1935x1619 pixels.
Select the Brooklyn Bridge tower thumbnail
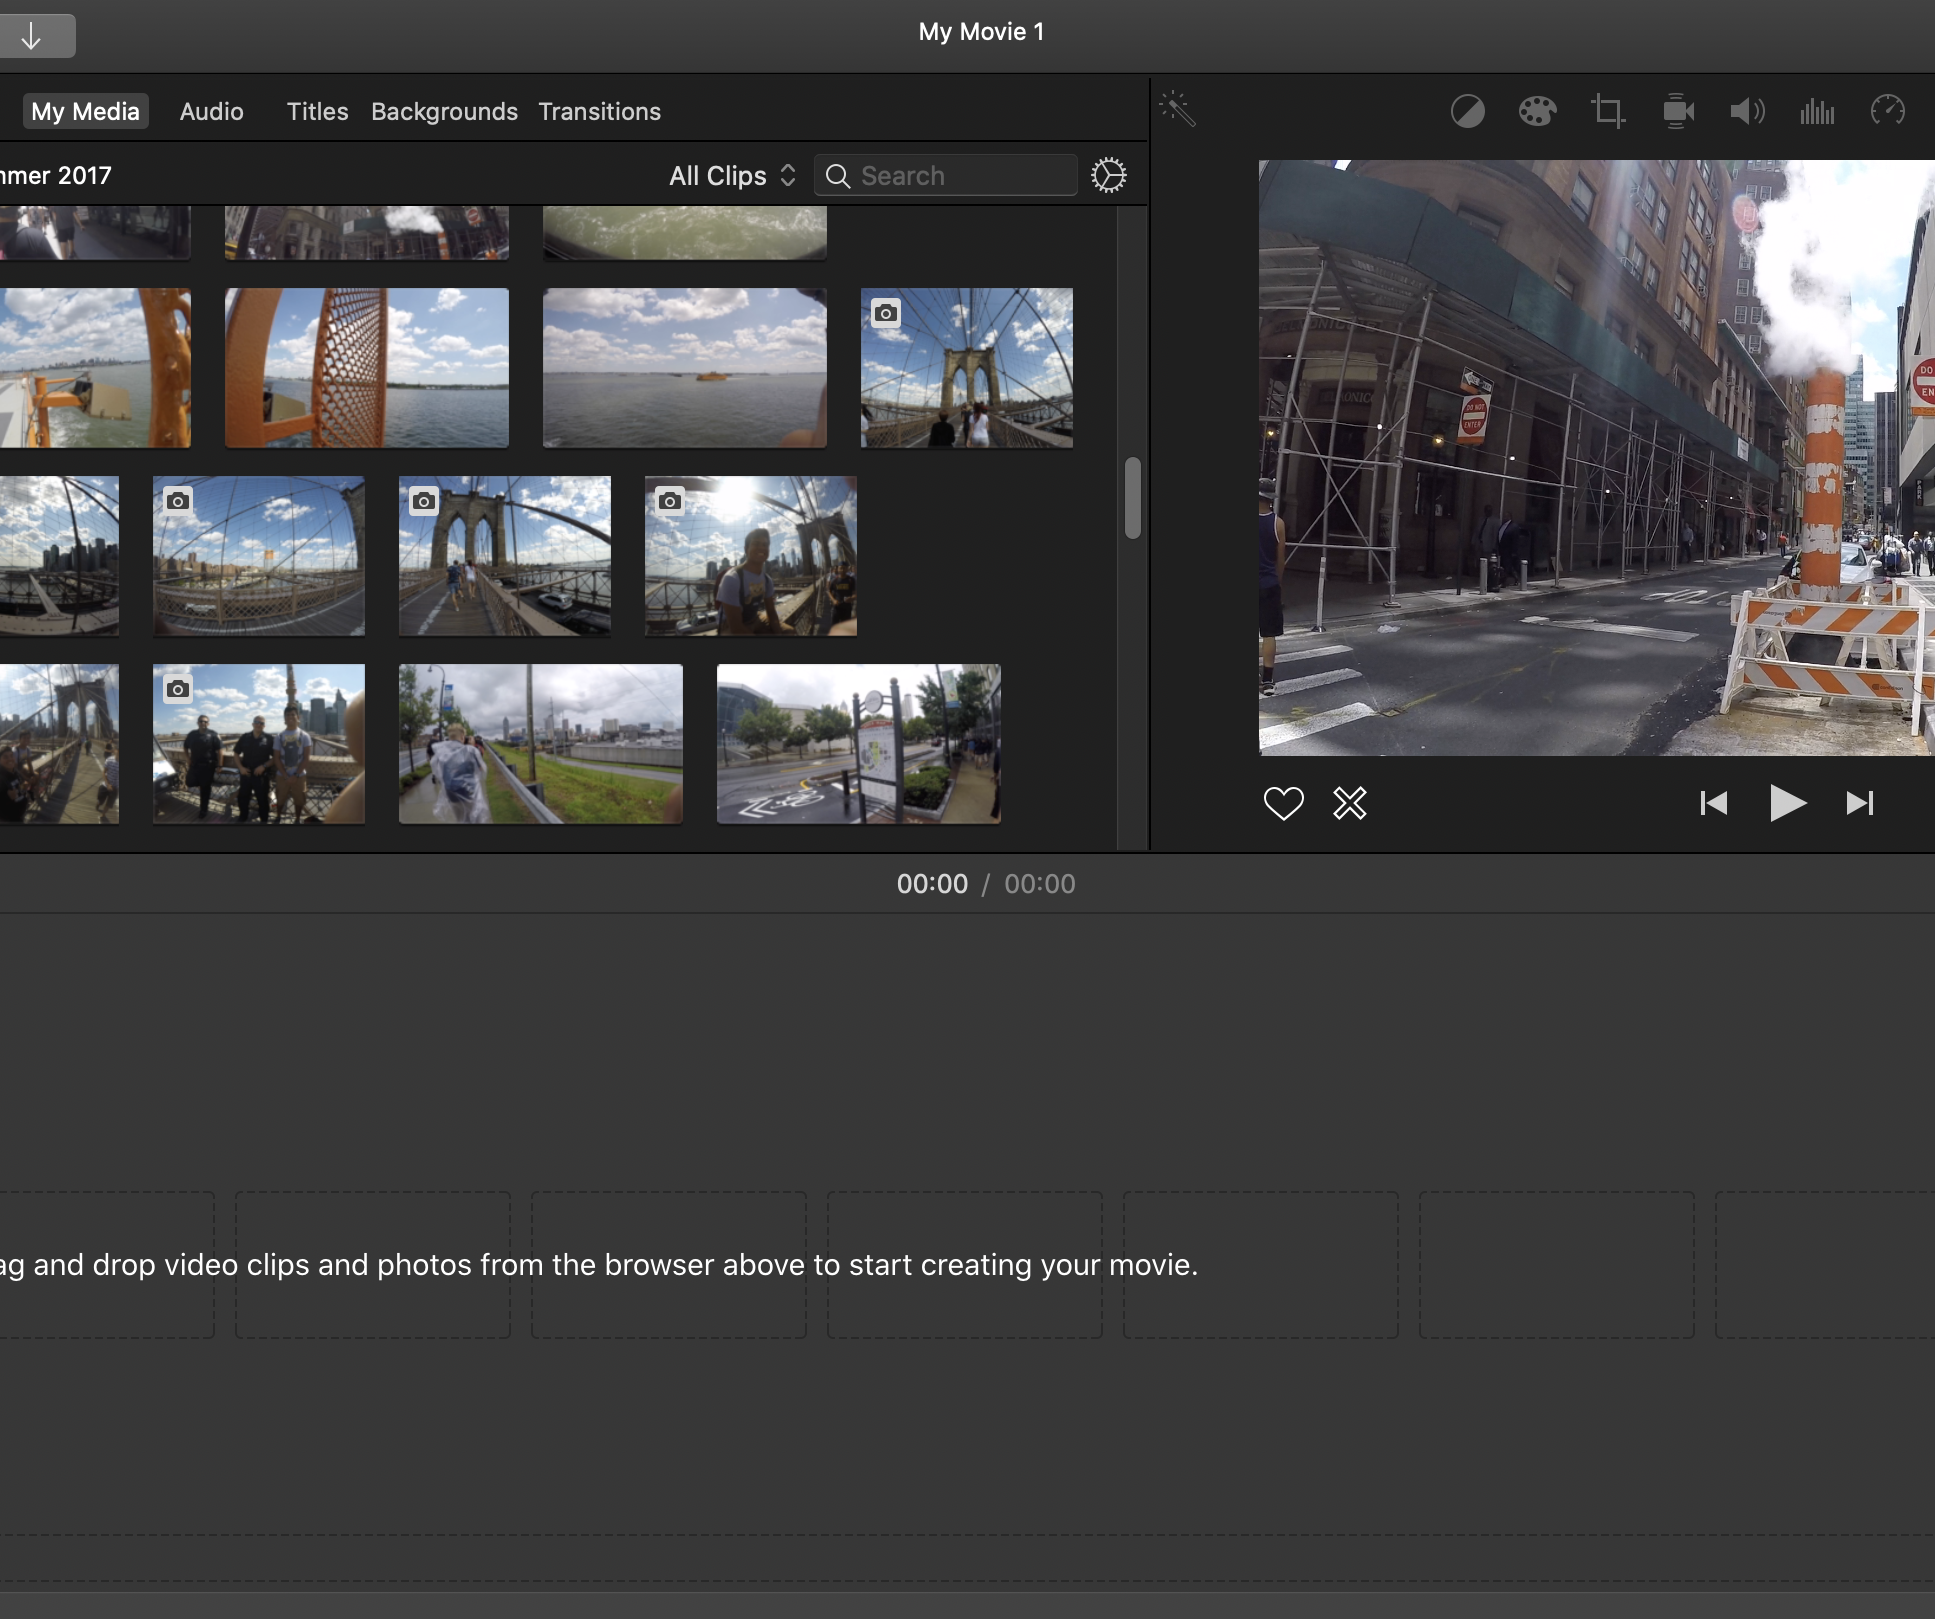pos(965,367)
